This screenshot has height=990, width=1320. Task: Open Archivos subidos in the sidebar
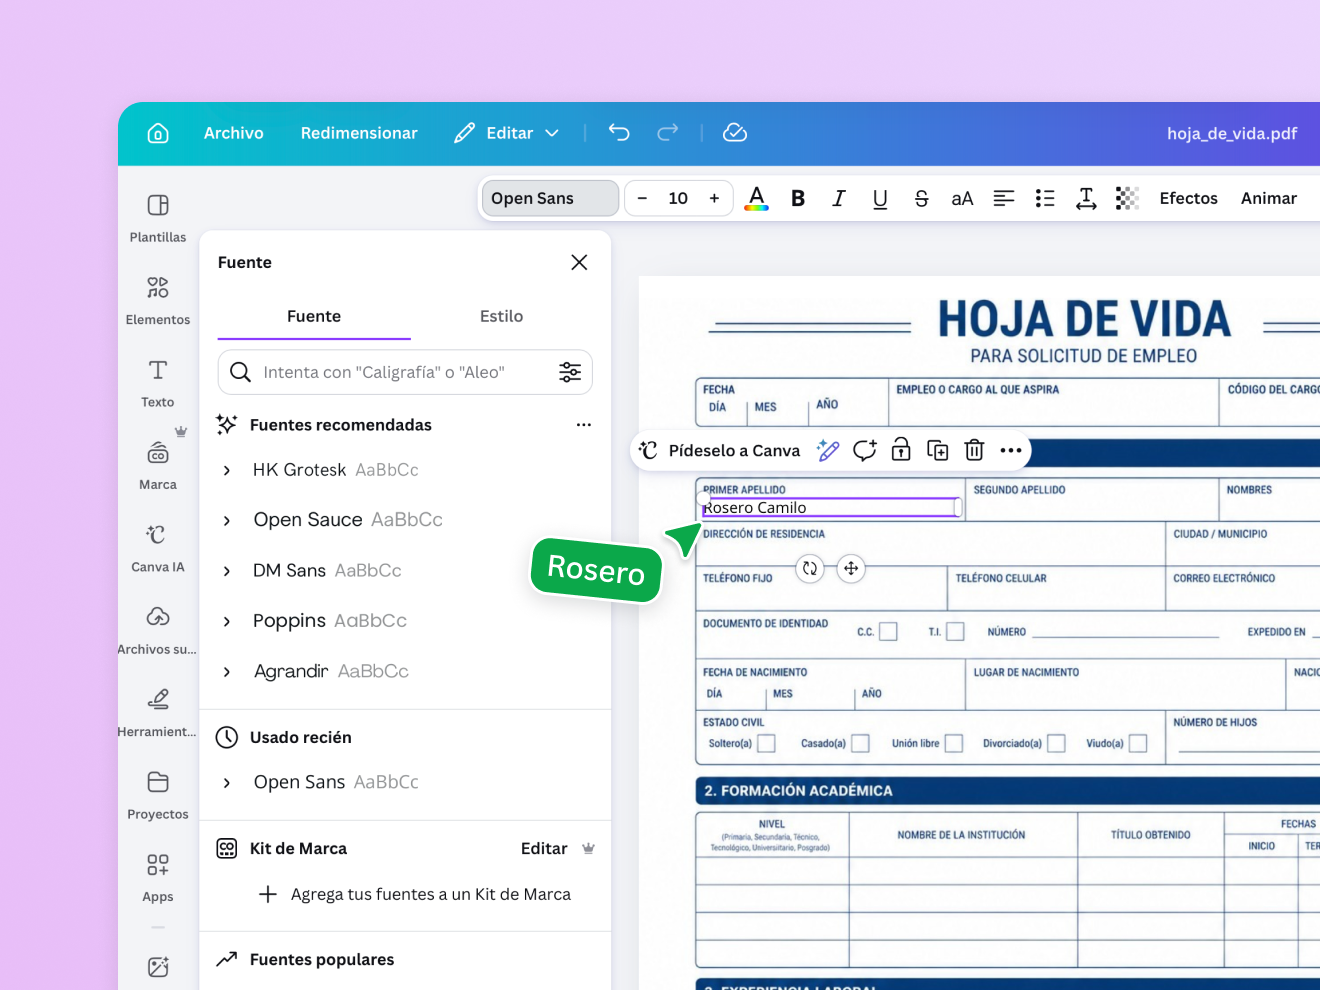tap(158, 630)
